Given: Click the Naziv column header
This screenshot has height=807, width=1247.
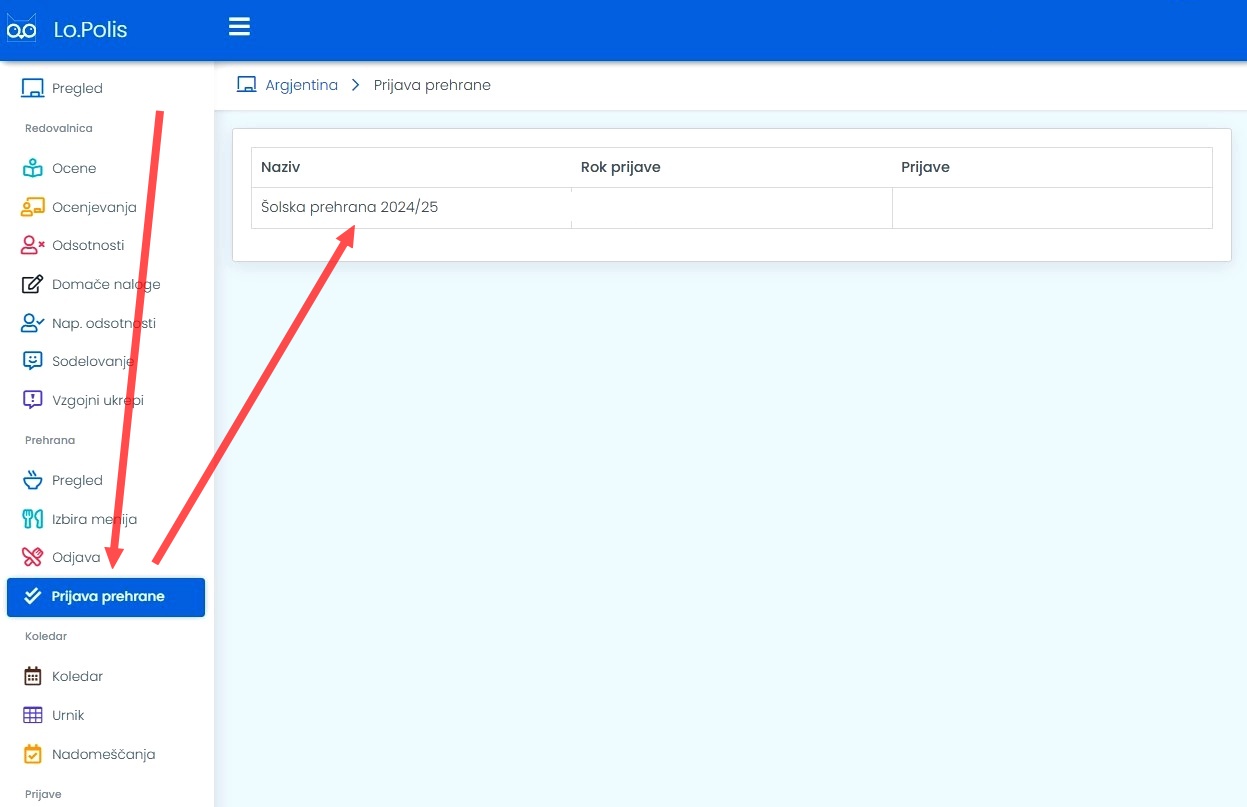Looking at the screenshot, I should tap(280, 167).
